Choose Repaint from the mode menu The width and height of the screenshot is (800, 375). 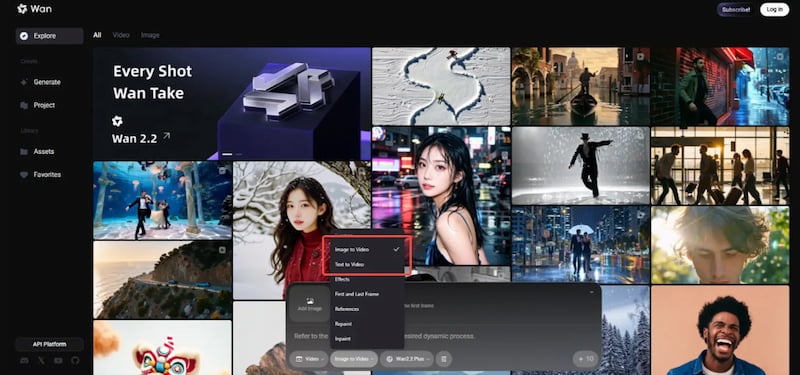tap(366, 324)
